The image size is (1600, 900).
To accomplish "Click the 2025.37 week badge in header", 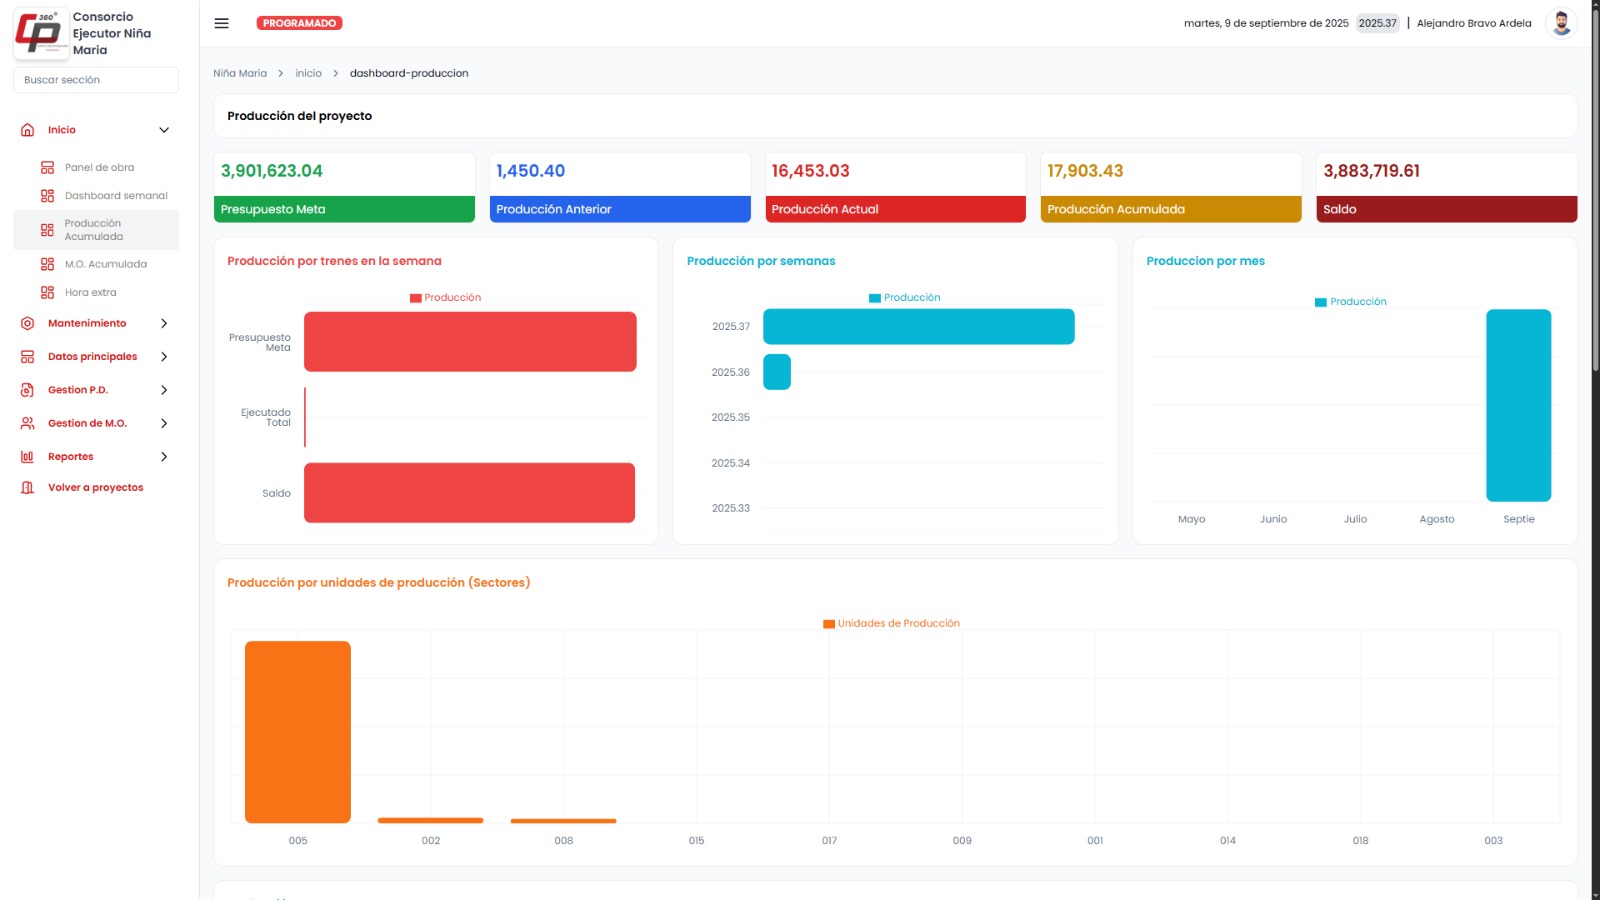I will click(1377, 23).
